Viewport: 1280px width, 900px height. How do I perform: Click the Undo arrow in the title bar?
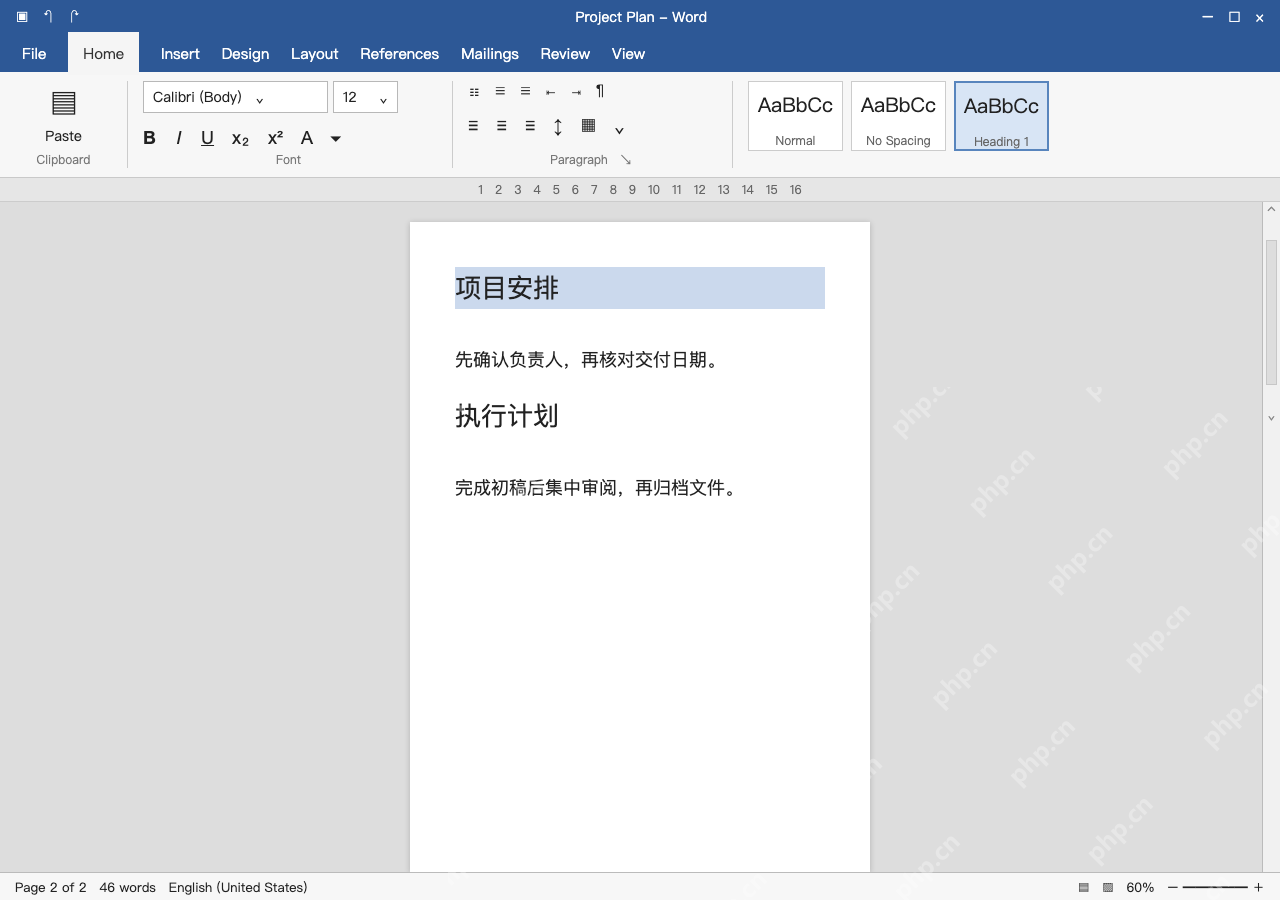[x=48, y=16]
